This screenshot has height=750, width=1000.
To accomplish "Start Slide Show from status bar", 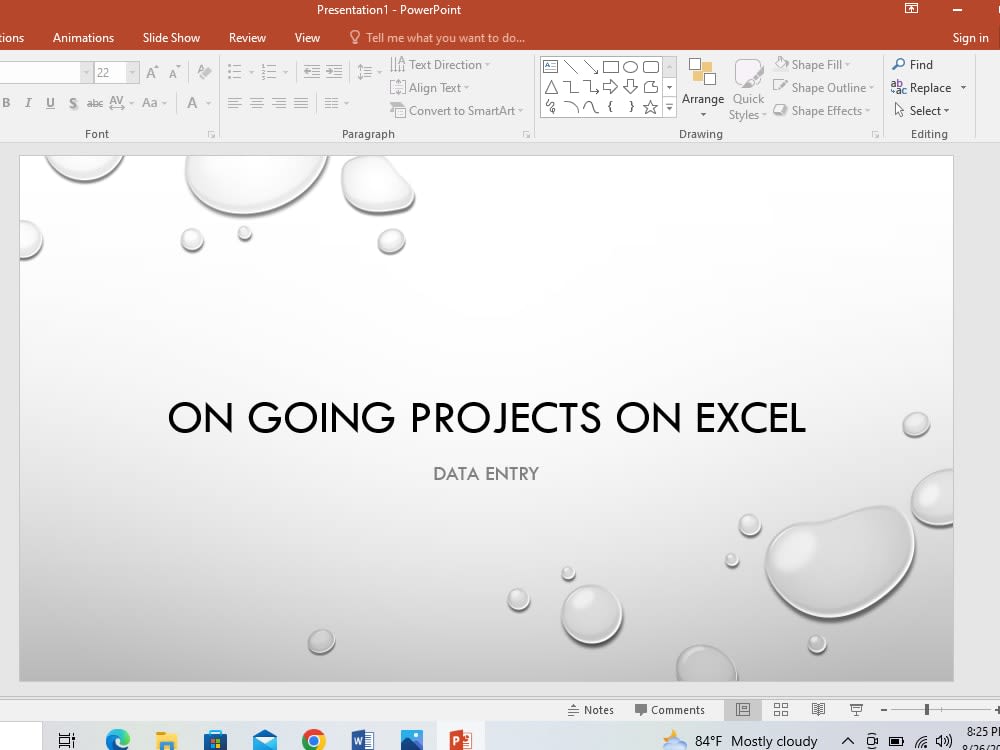I will pos(857,710).
